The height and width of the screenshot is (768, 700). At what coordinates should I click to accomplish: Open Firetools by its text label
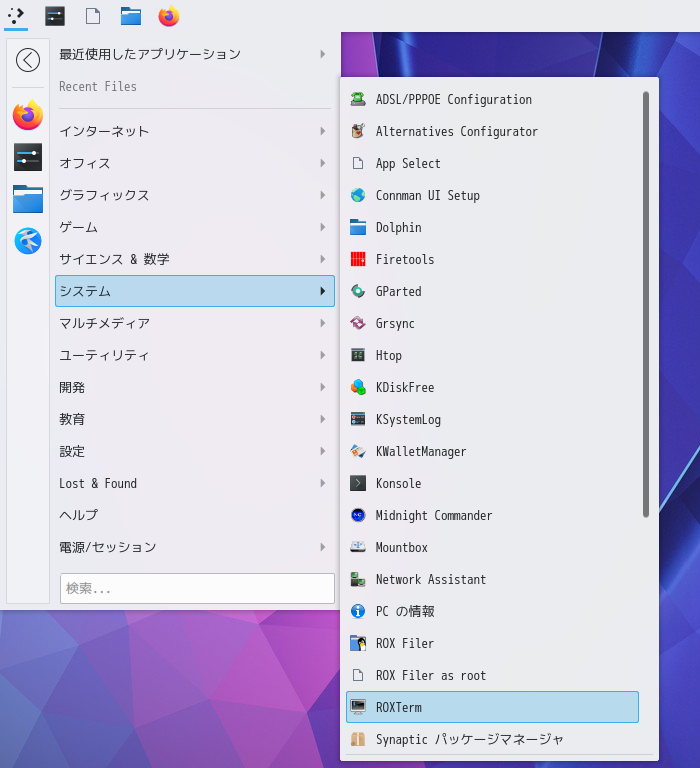click(x=405, y=259)
